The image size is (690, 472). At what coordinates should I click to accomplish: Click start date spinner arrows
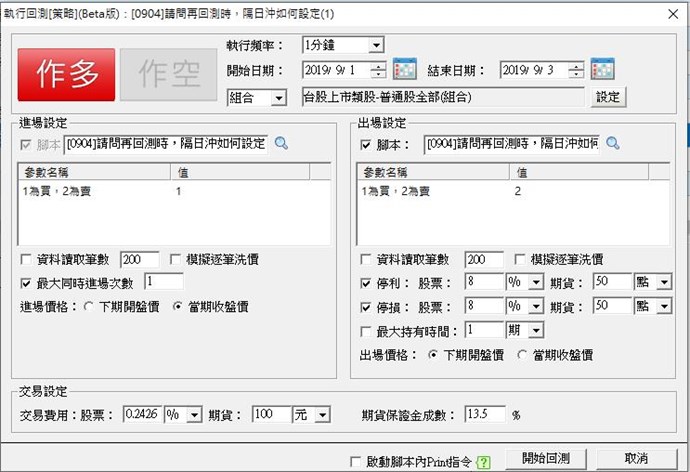(x=378, y=70)
